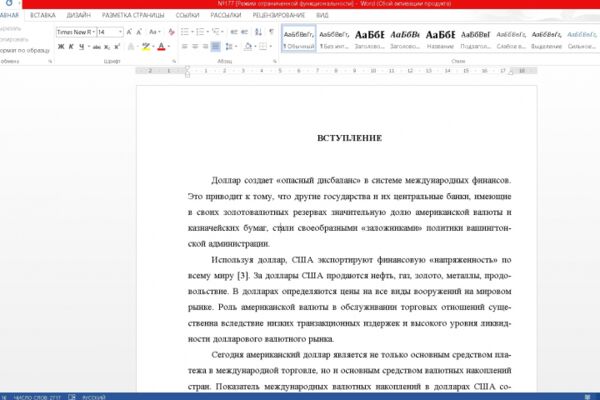Click the quick access arrow icon in the title bar
The height and width of the screenshot is (400, 600).
pos(8,3)
